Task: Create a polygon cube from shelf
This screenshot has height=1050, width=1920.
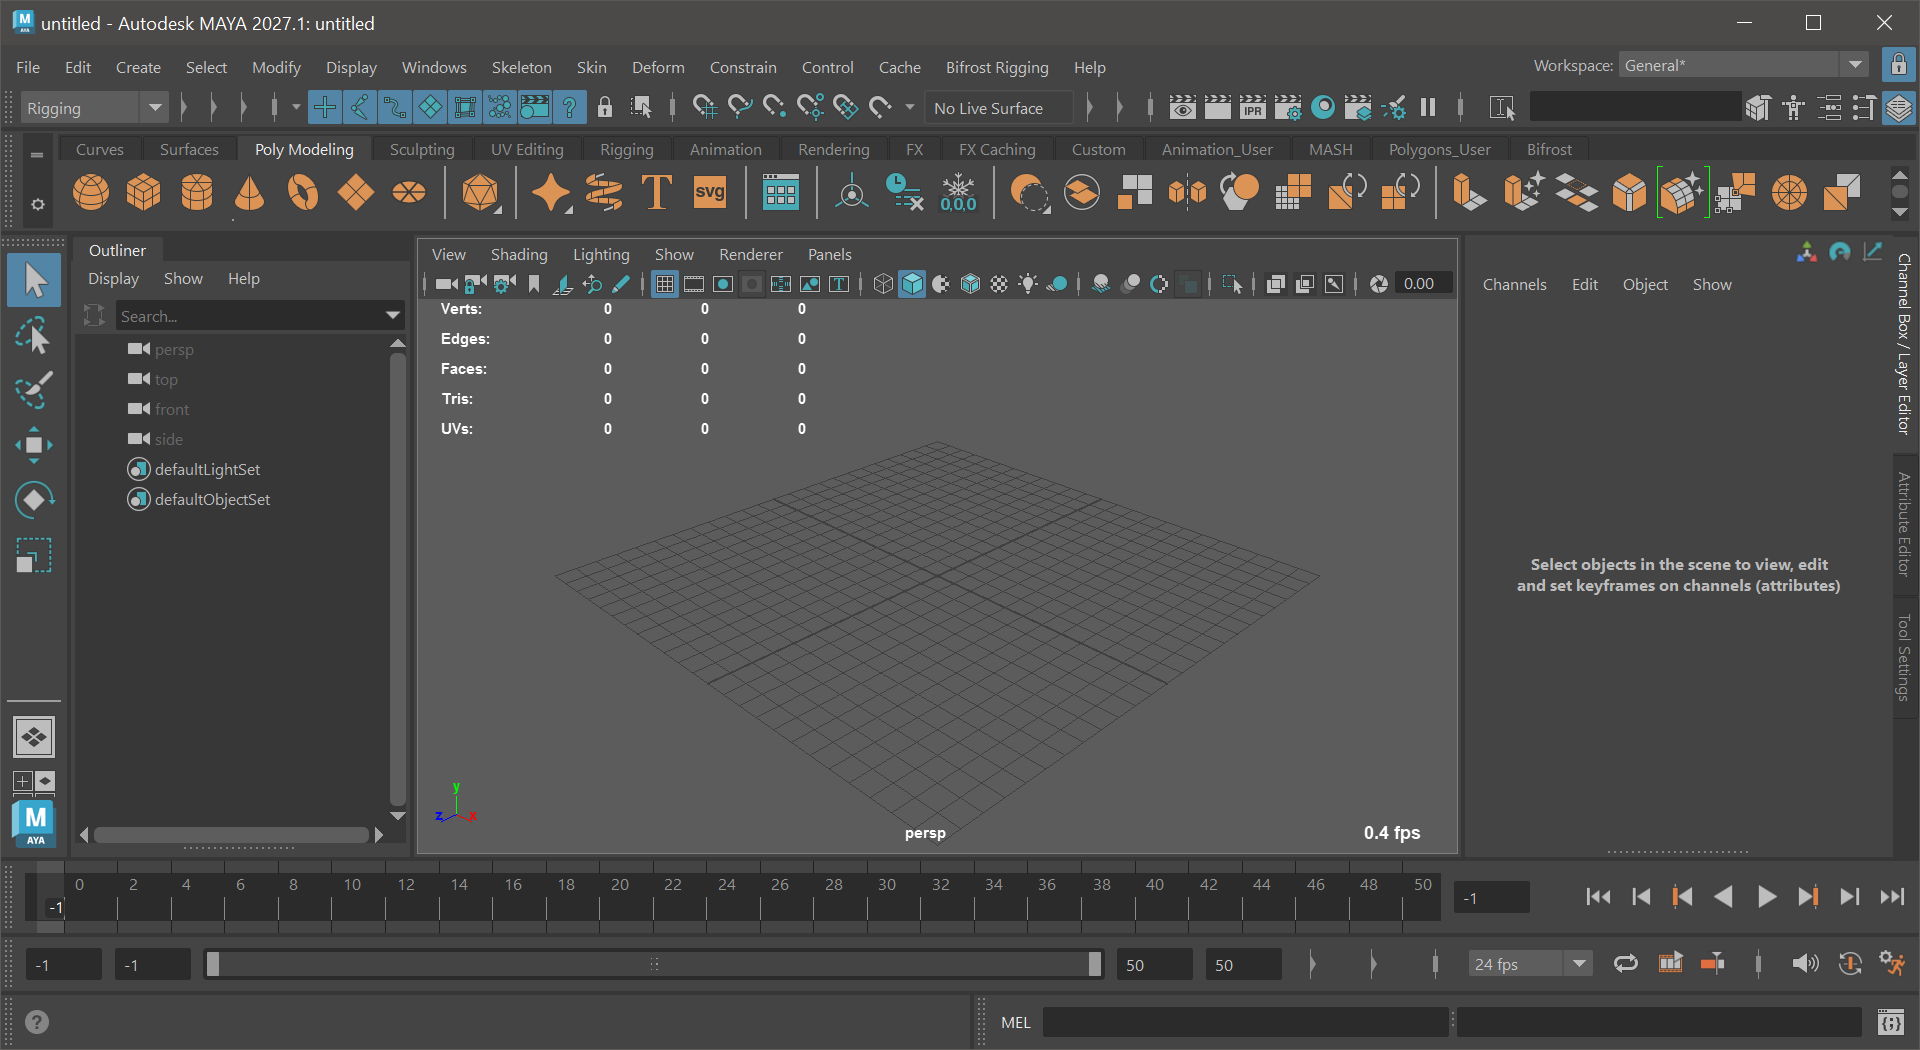Action: tap(144, 192)
